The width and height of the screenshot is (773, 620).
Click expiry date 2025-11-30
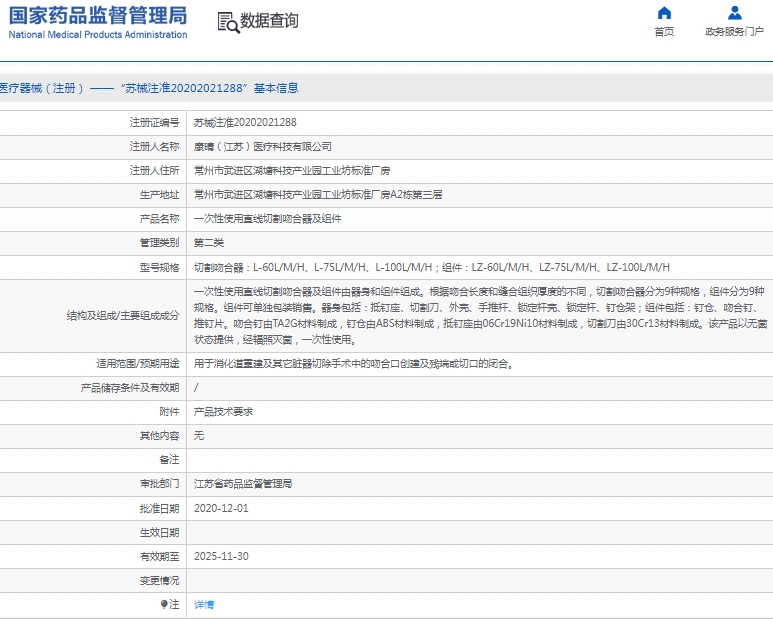coord(221,556)
